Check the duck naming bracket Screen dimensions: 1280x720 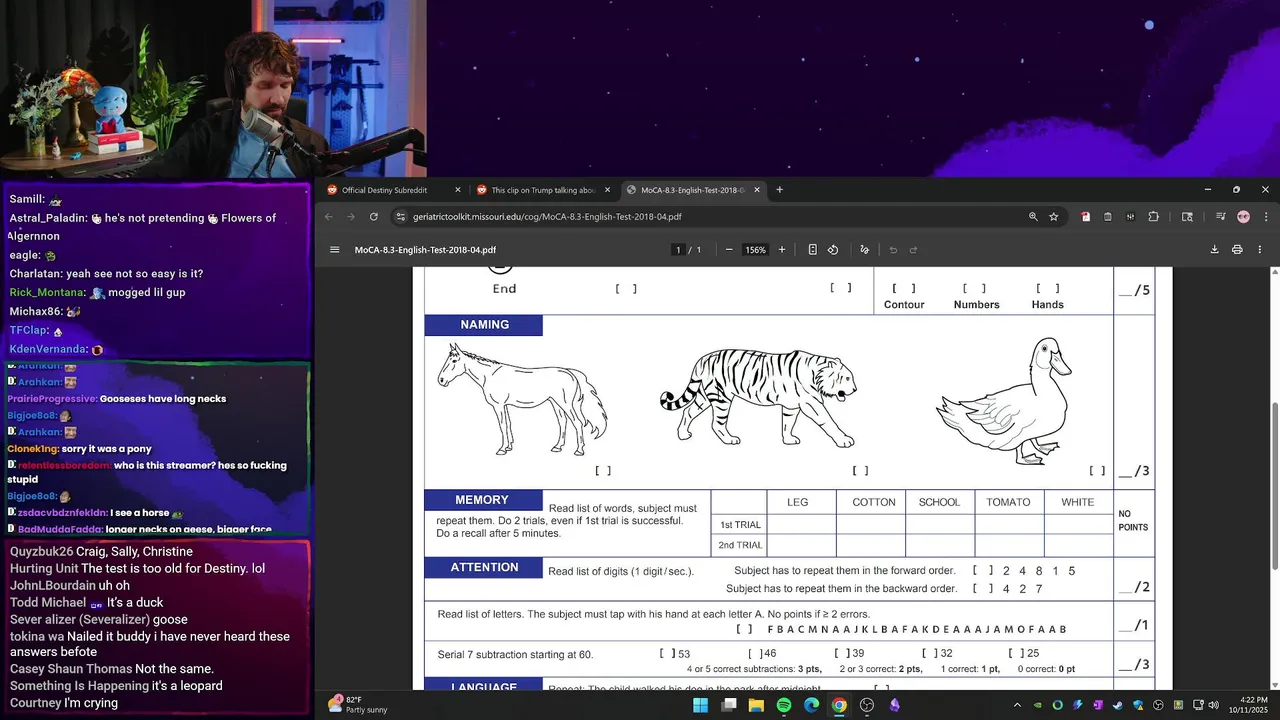click(1097, 470)
